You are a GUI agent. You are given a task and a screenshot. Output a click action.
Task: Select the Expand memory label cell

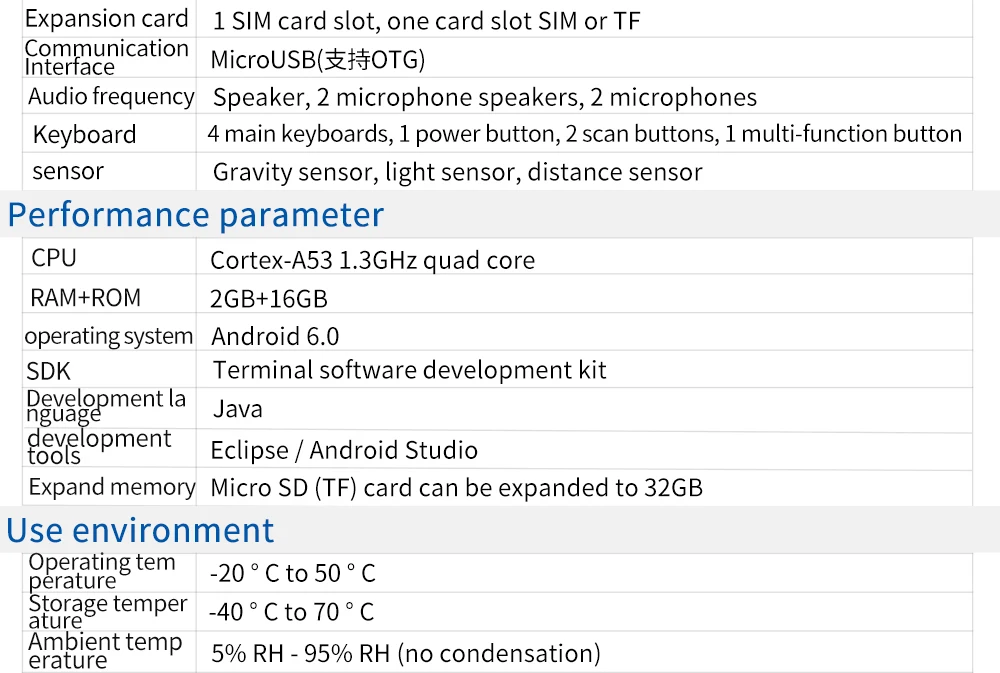tap(112, 487)
